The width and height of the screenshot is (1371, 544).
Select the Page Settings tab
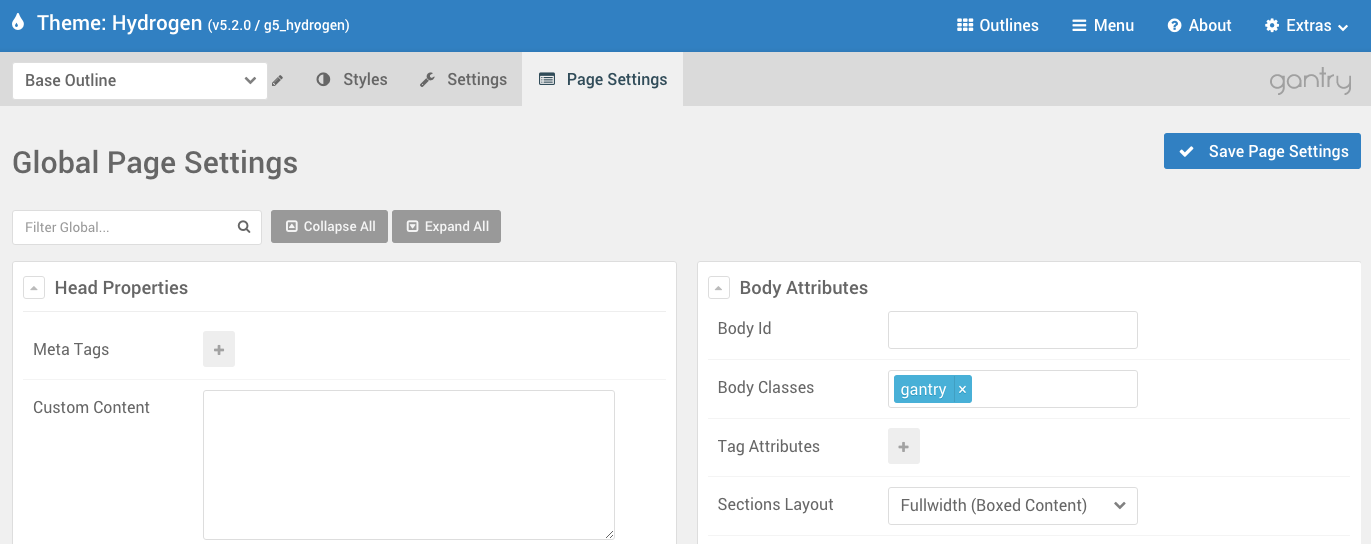pyautogui.click(x=602, y=79)
